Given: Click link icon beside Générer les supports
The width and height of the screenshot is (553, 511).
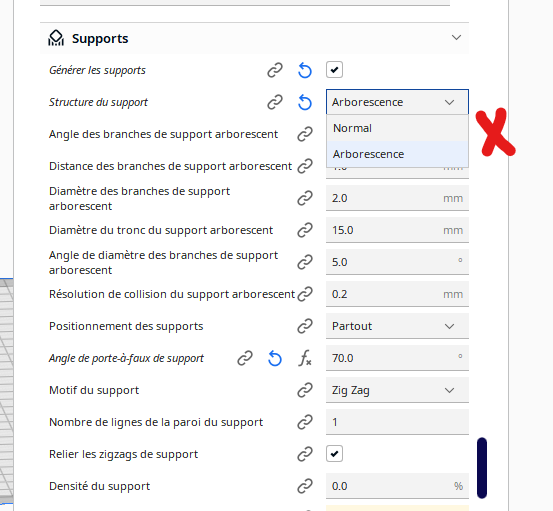Looking at the screenshot, I should point(275,70).
